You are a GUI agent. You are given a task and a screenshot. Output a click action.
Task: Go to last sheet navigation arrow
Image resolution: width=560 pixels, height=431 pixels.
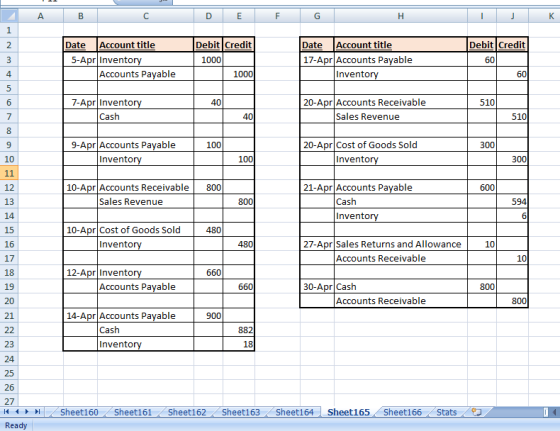(x=37, y=412)
